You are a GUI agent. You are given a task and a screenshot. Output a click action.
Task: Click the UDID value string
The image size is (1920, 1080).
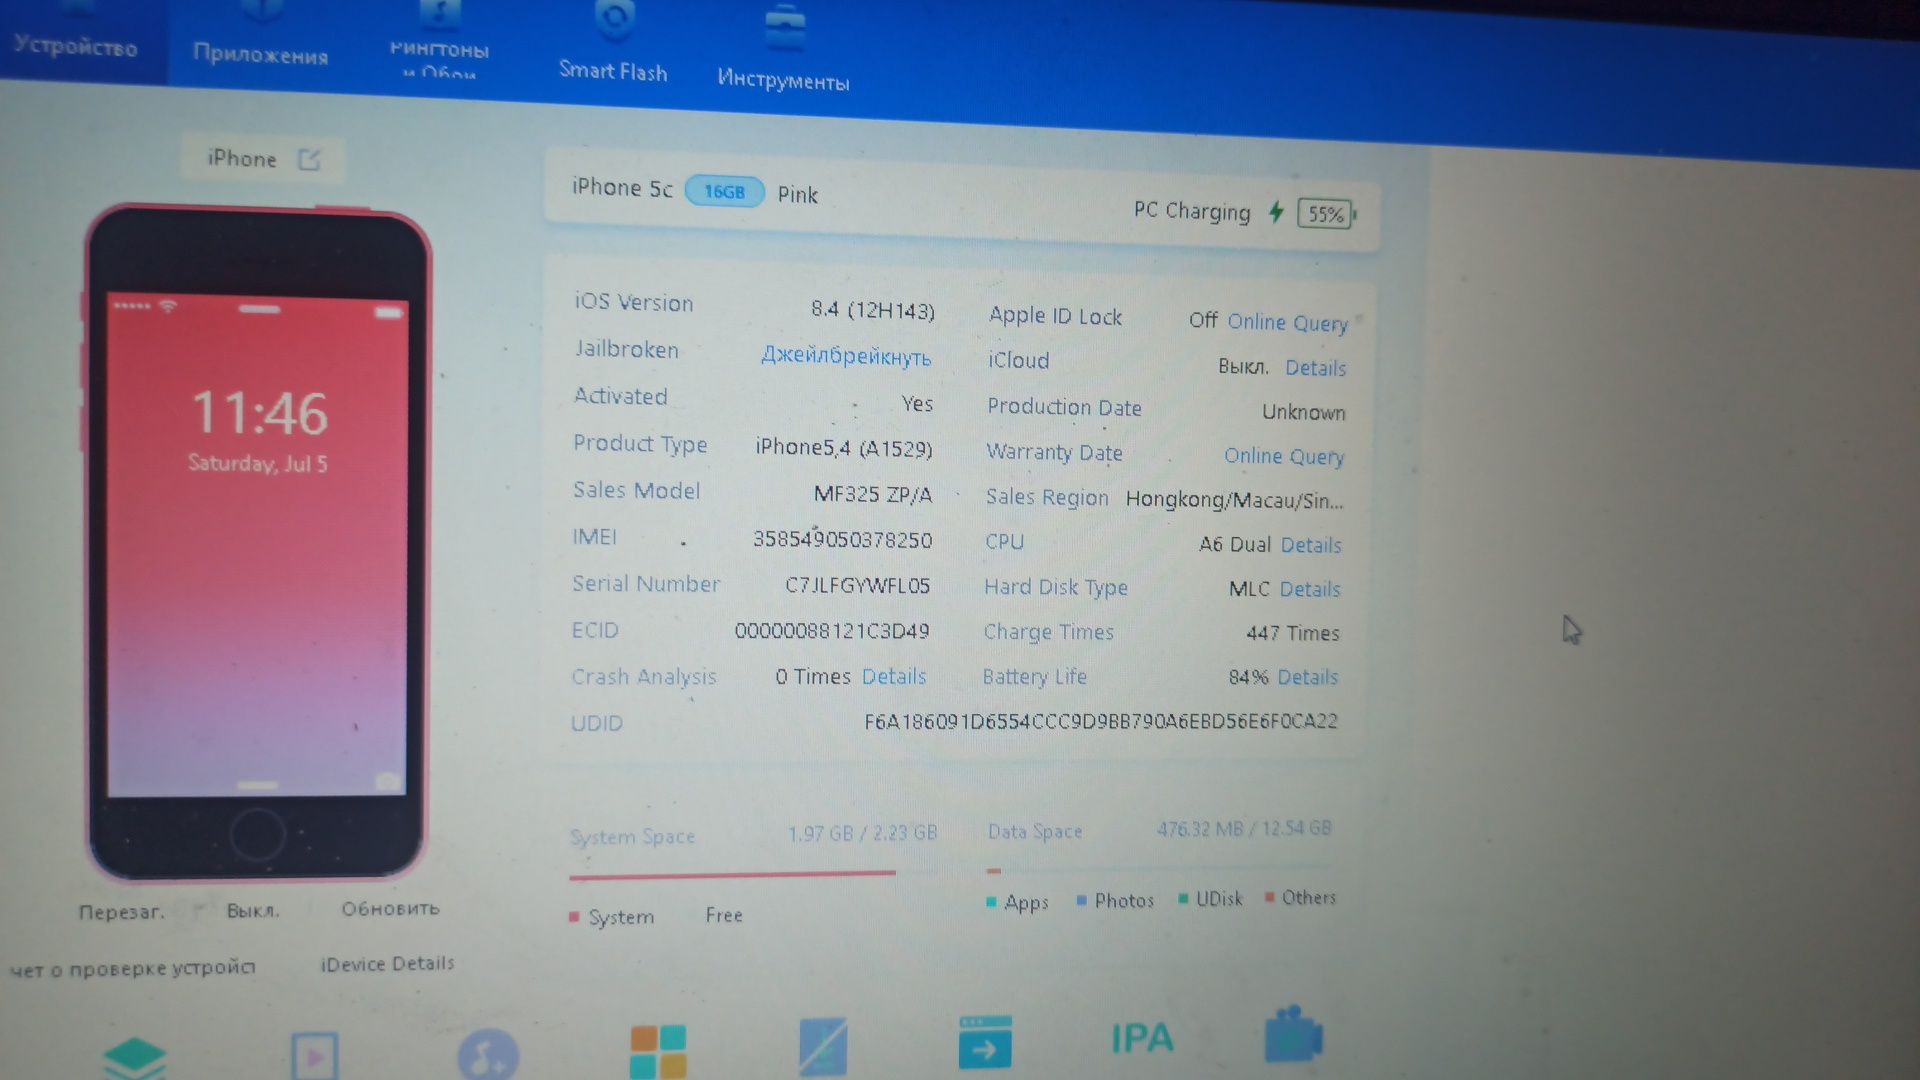coord(1101,721)
